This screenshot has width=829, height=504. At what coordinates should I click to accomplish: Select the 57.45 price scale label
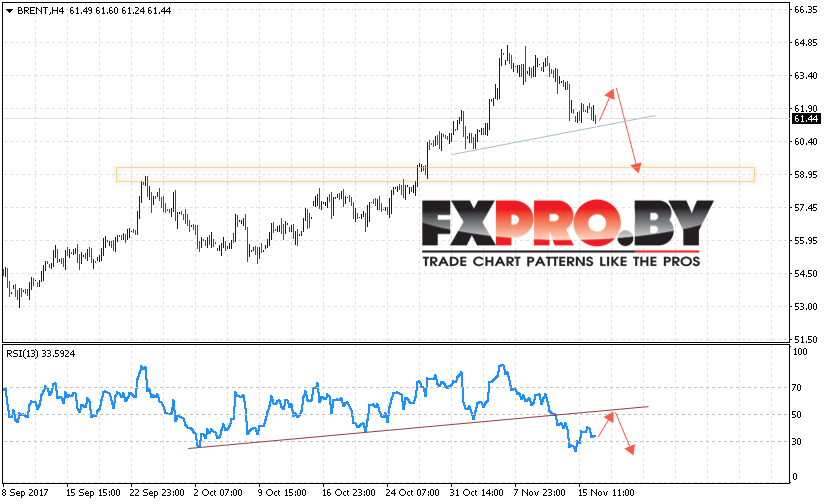(x=806, y=207)
